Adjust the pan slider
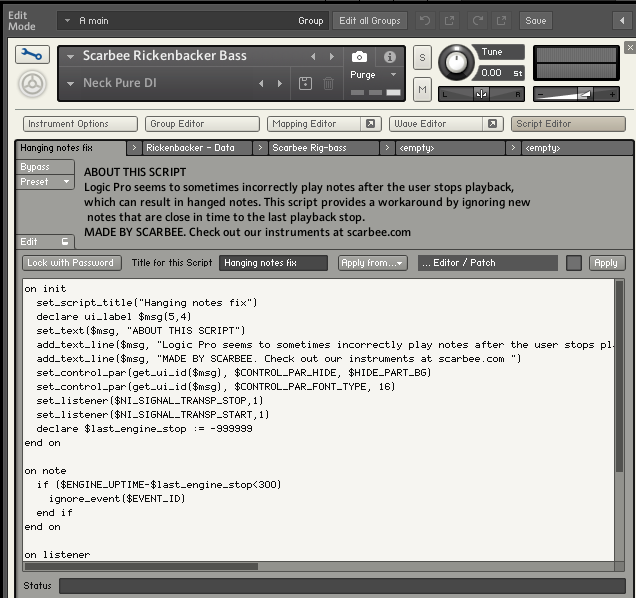Image resolution: width=636 pixels, height=598 pixels. [x=482, y=94]
